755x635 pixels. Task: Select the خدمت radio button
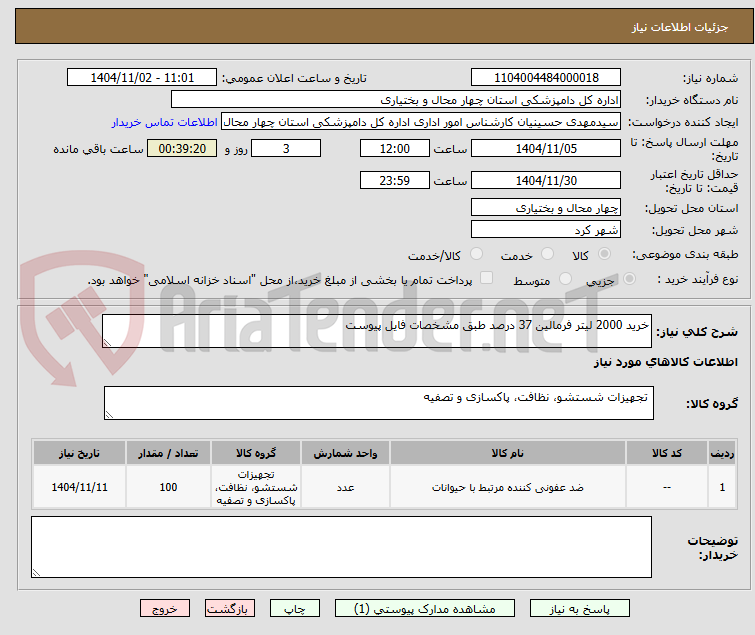(x=547, y=254)
